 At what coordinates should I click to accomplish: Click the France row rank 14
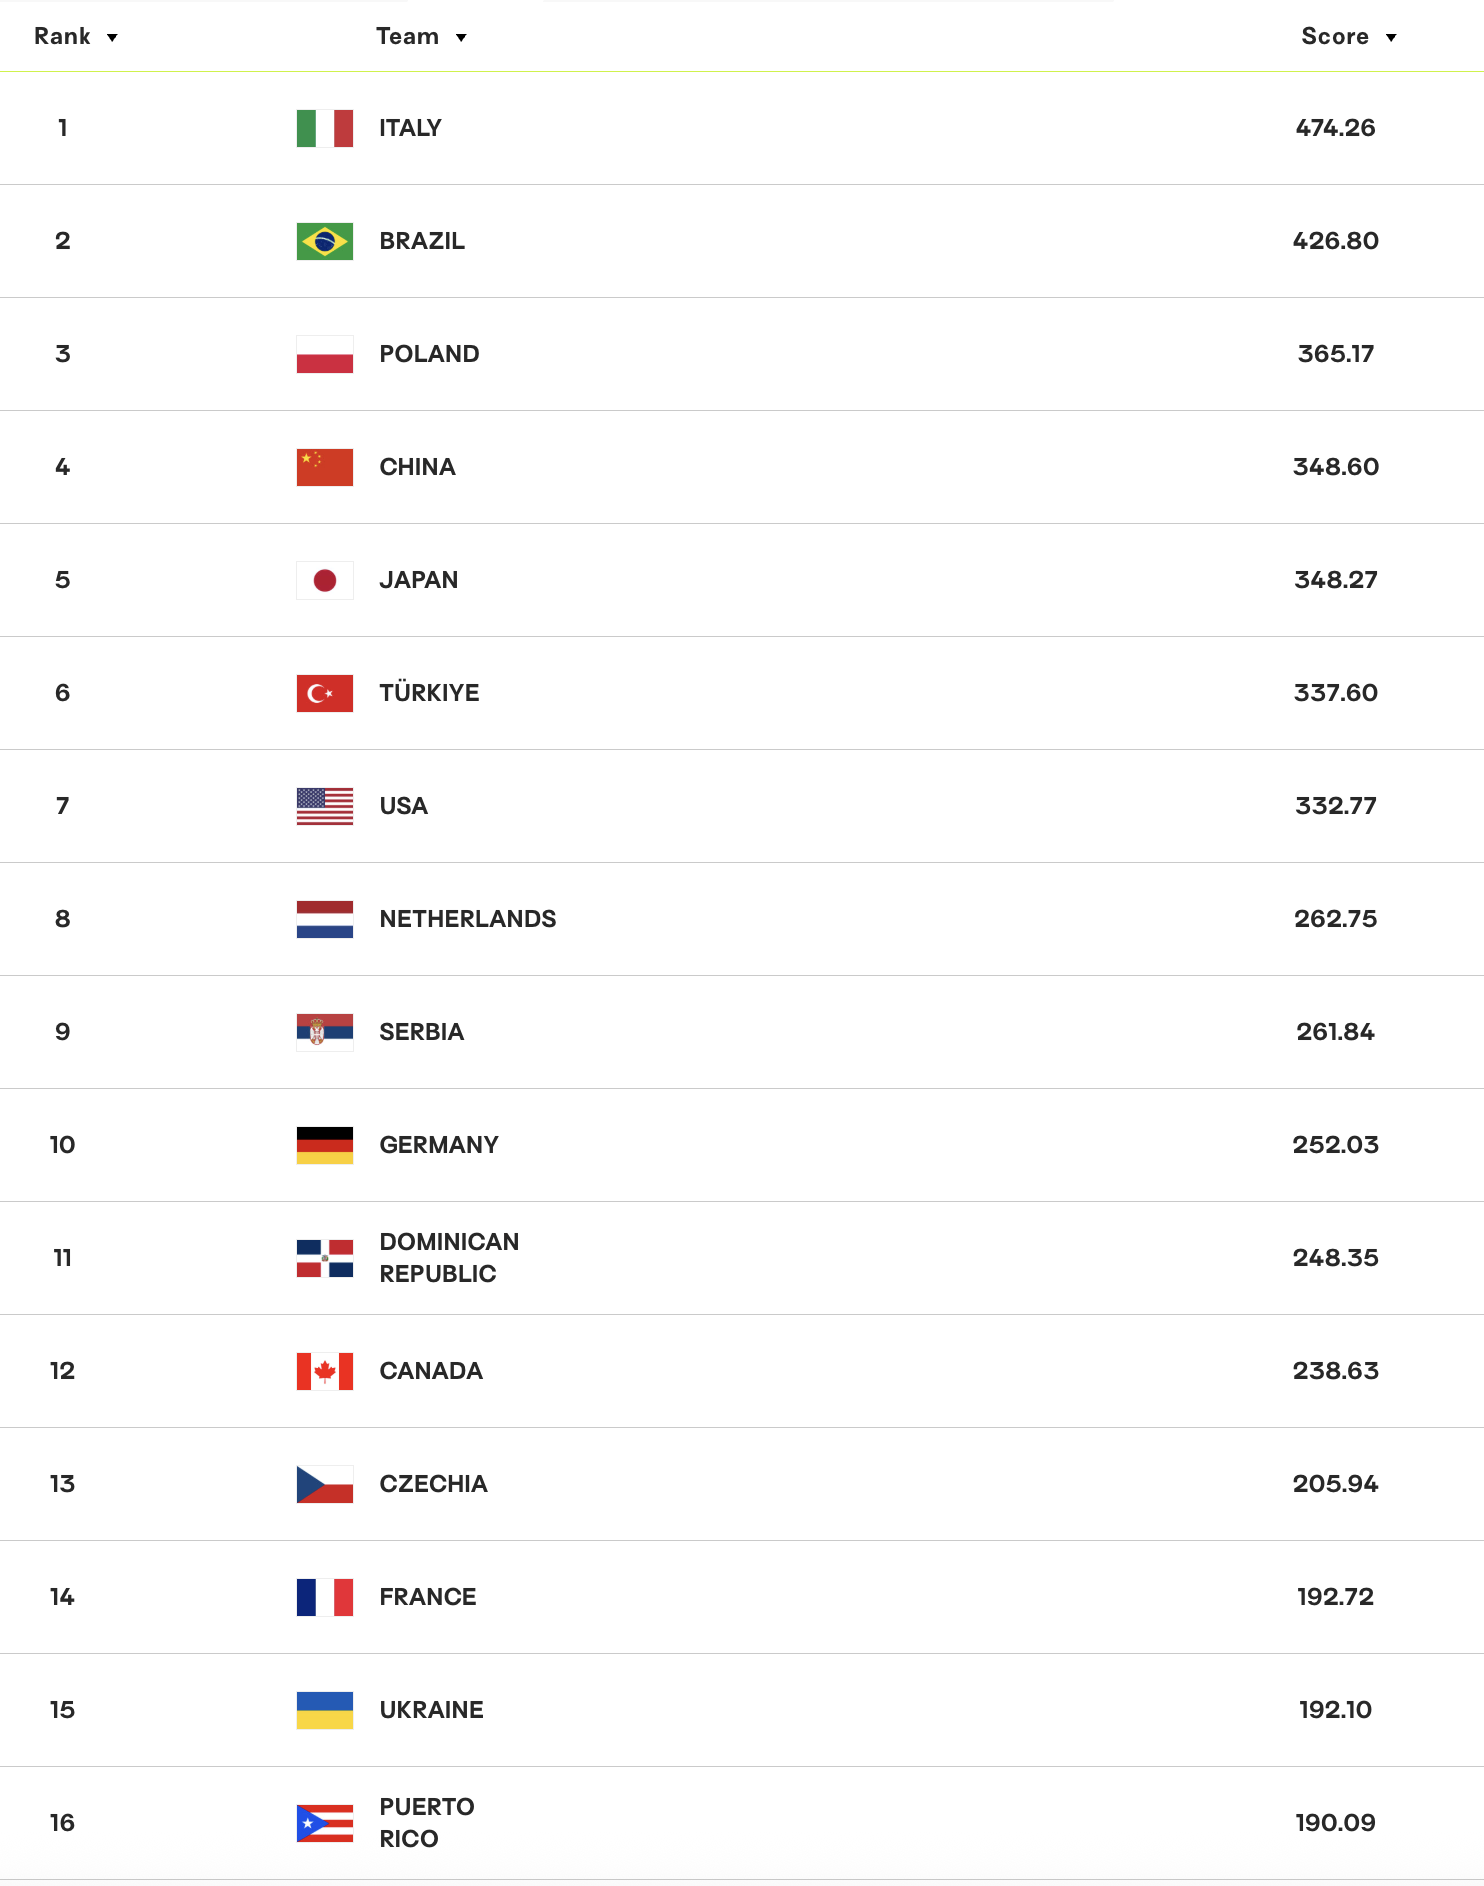62,1597
